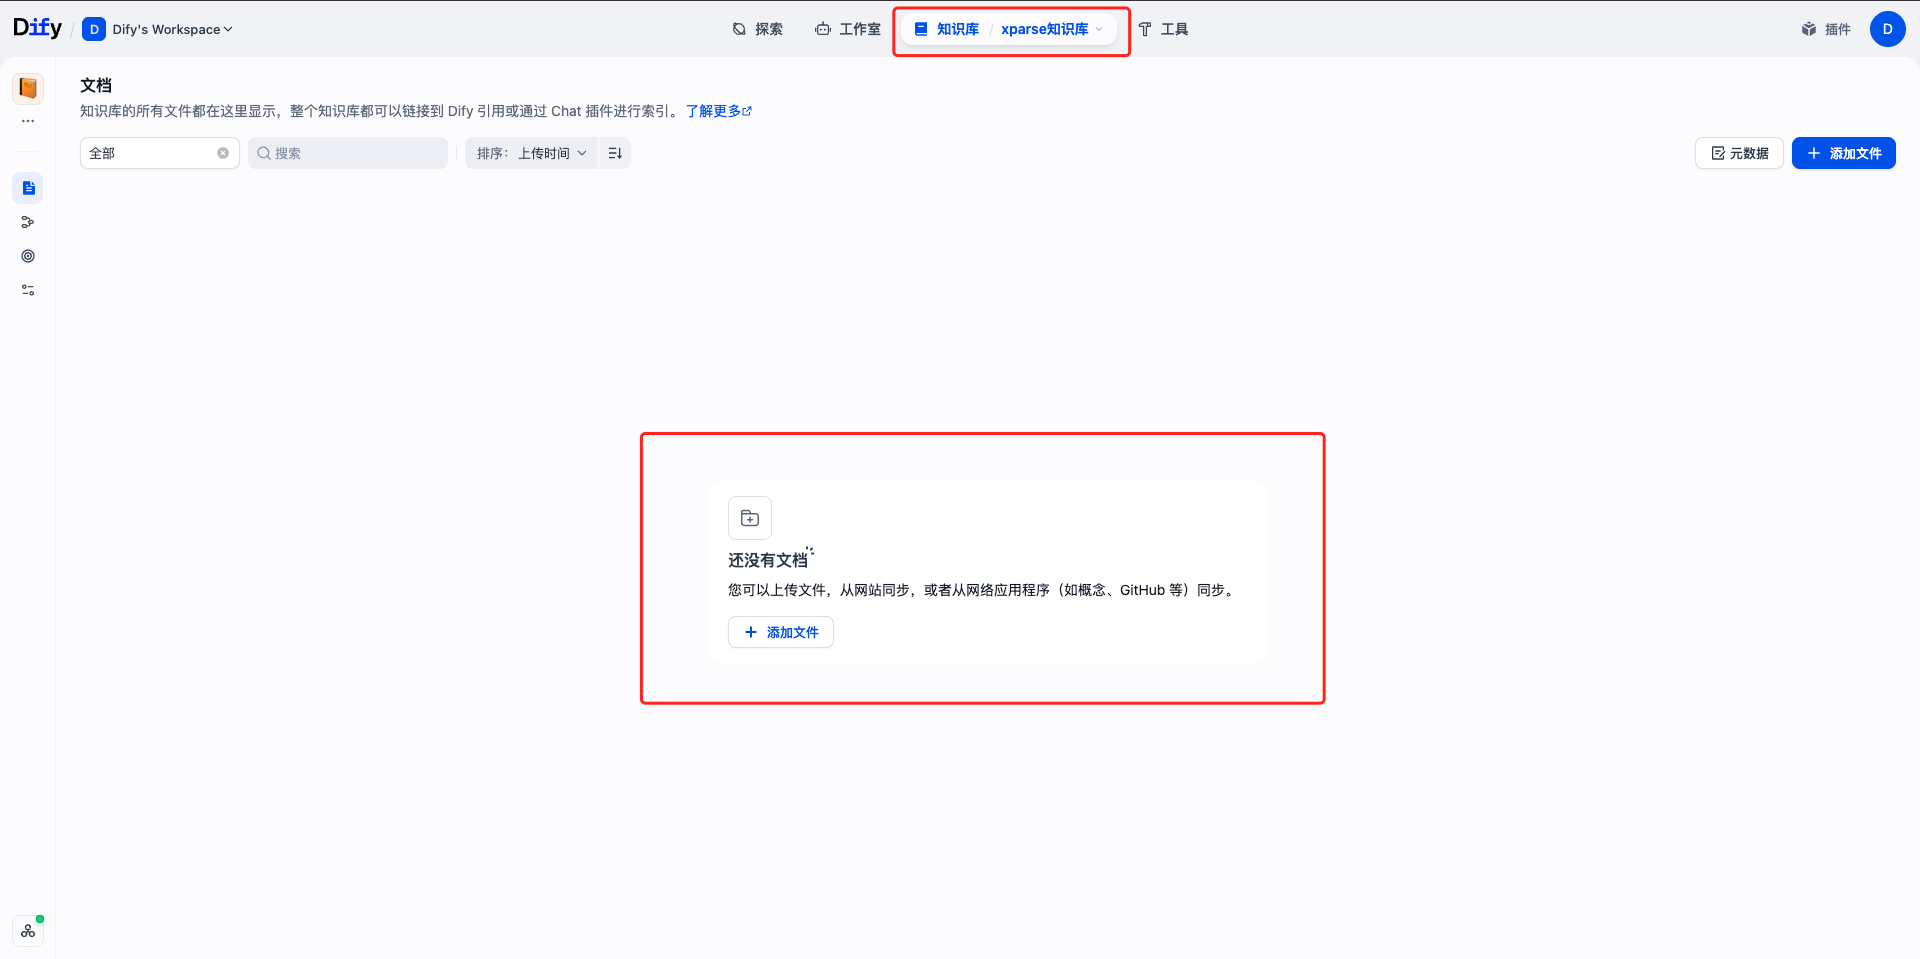Click the user avatar circle top right
1920x959 pixels.
[1888, 29]
